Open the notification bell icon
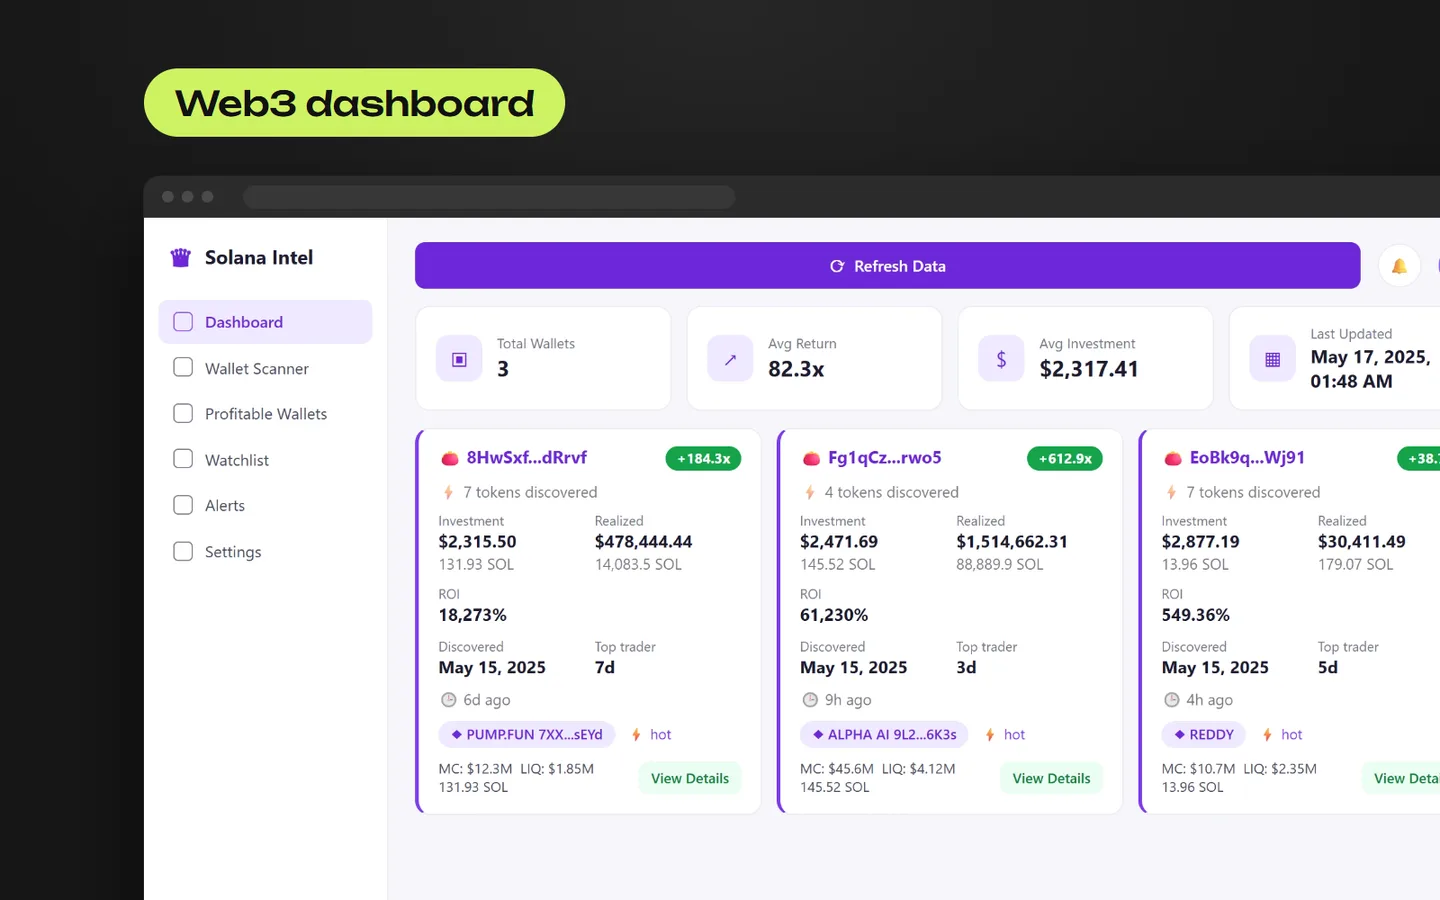The height and width of the screenshot is (900, 1440). [x=1399, y=266]
